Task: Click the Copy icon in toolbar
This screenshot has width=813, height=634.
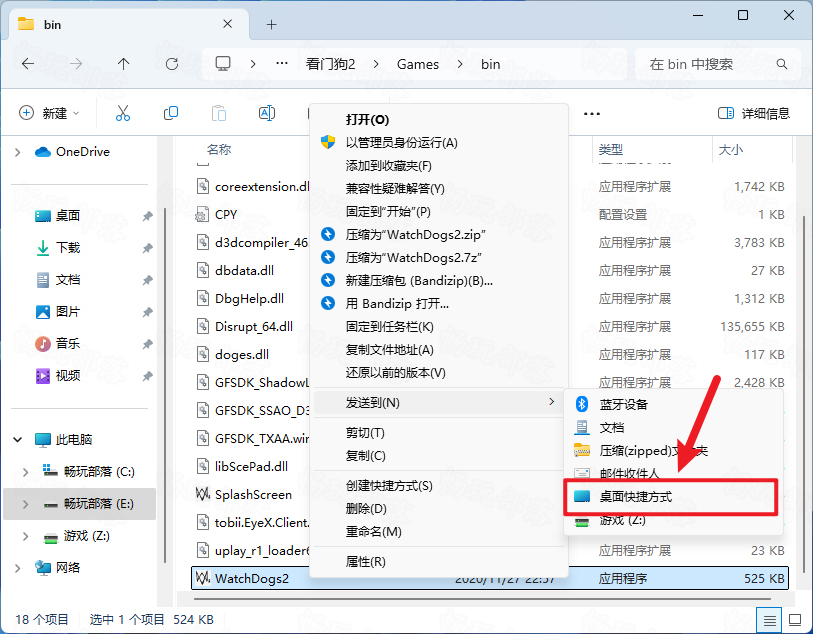Action: click(171, 113)
